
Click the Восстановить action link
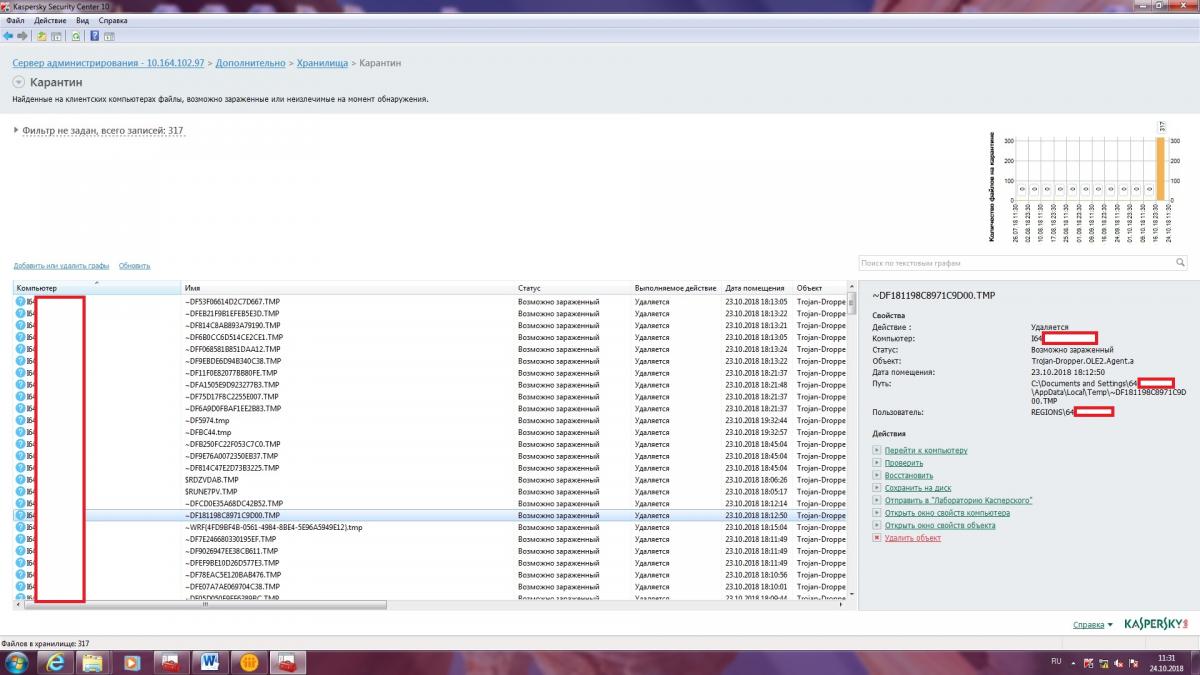[908, 475]
